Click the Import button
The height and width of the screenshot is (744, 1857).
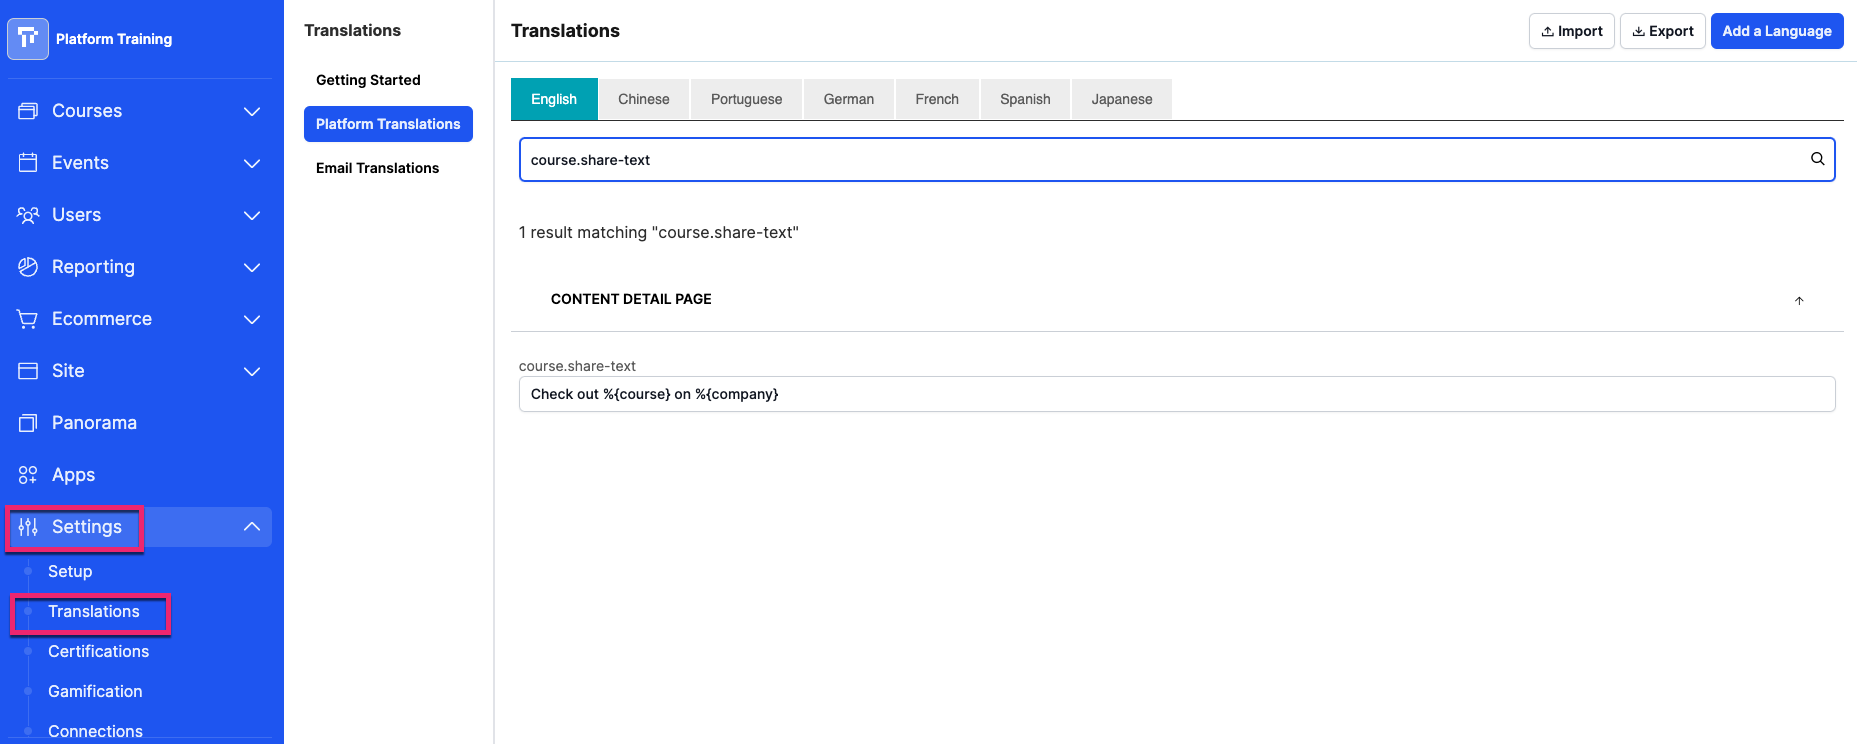(x=1572, y=31)
